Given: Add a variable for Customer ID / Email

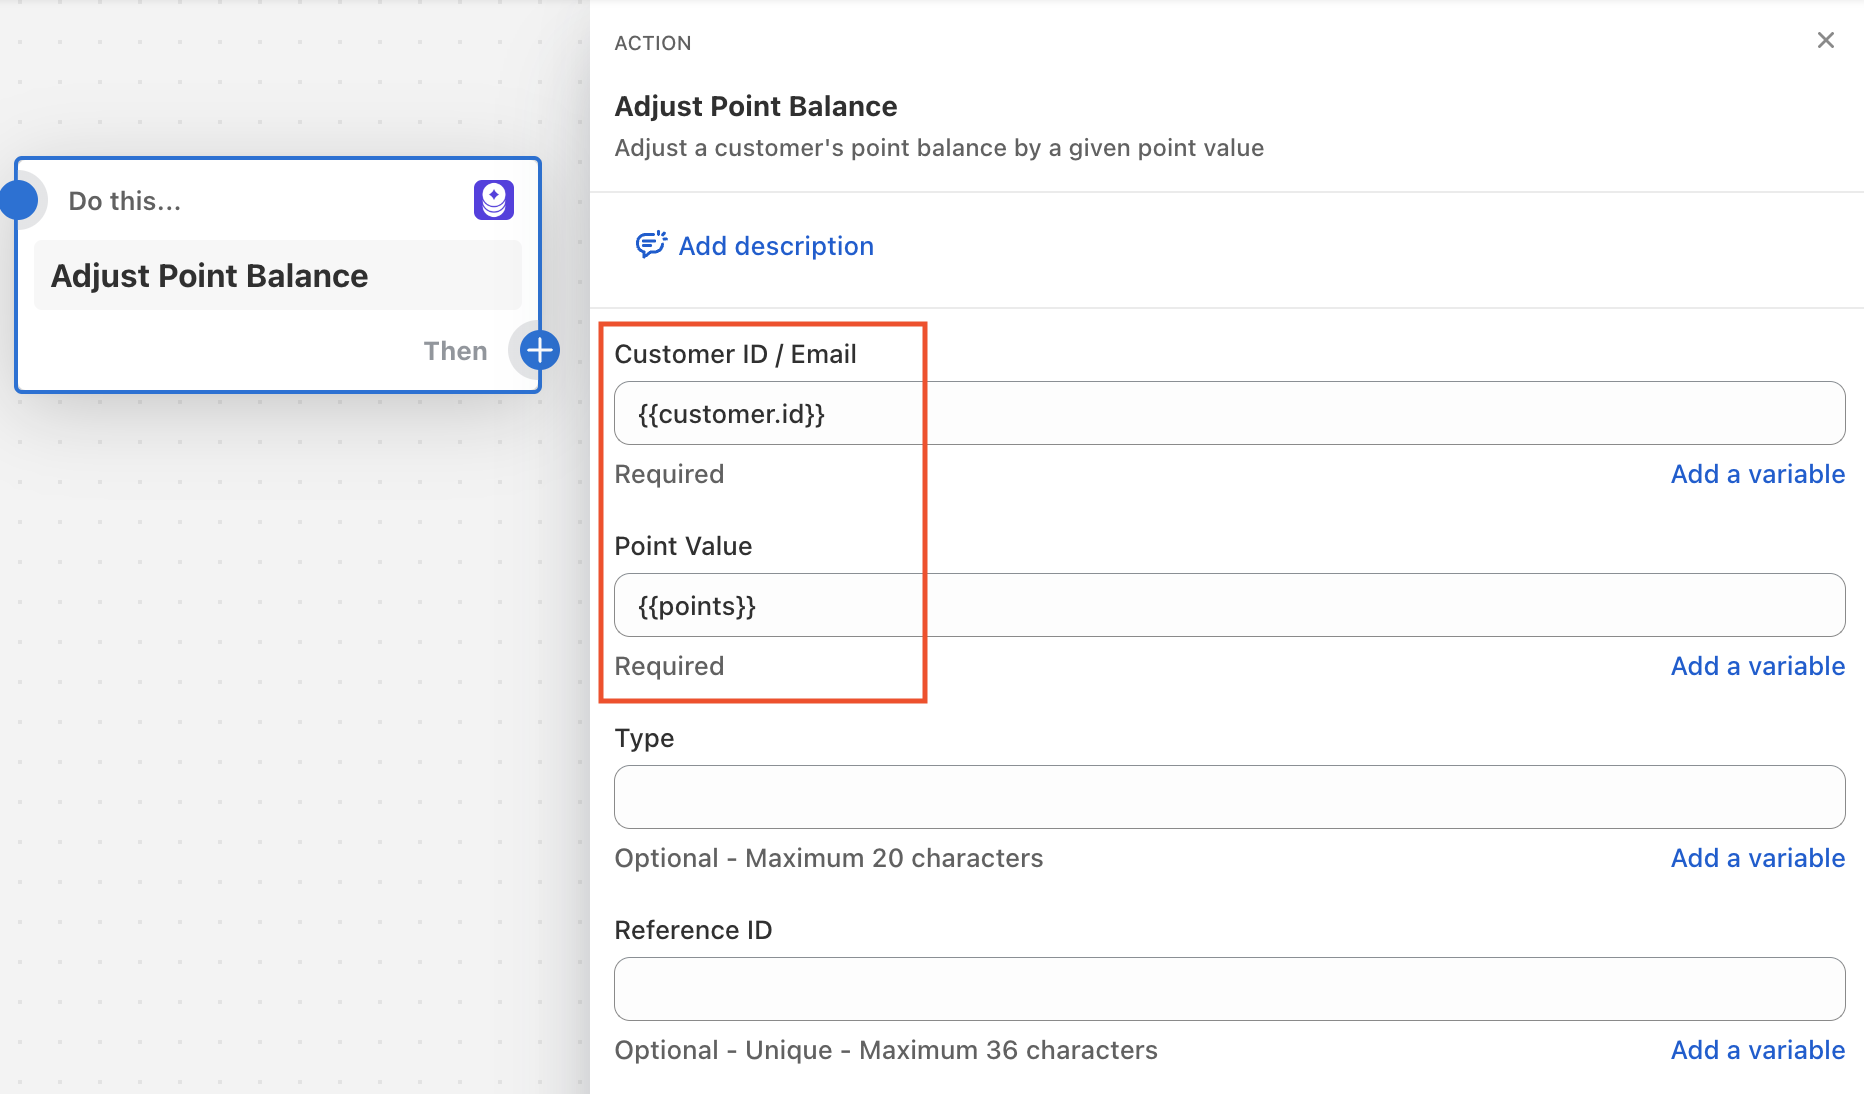Looking at the screenshot, I should (1758, 474).
